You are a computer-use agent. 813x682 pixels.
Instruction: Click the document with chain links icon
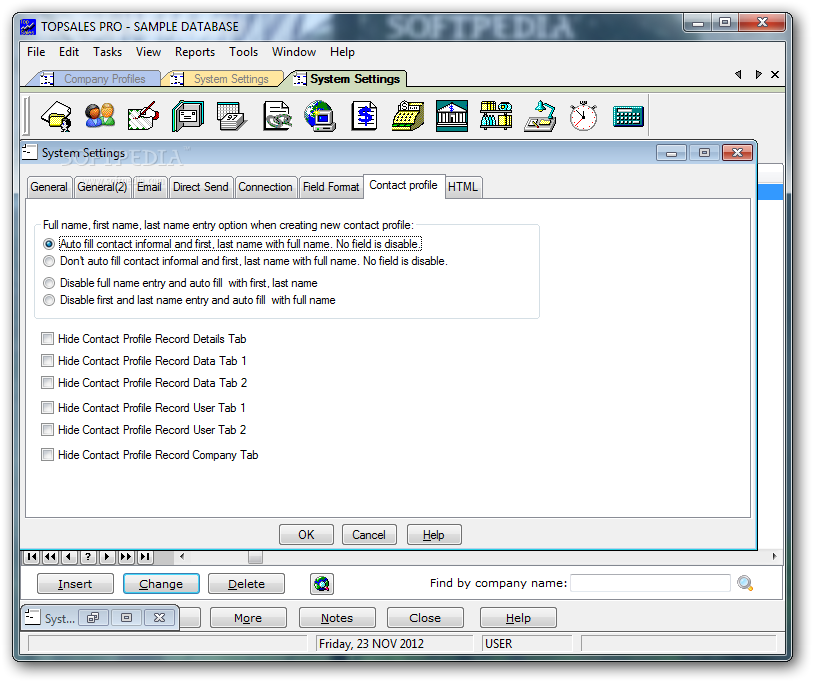(276, 116)
